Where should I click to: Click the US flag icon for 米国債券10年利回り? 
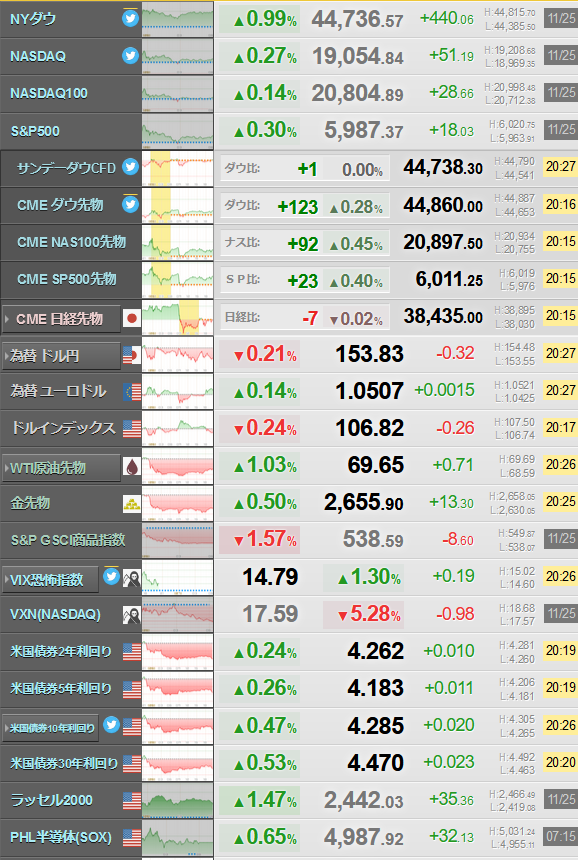coord(132,727)
